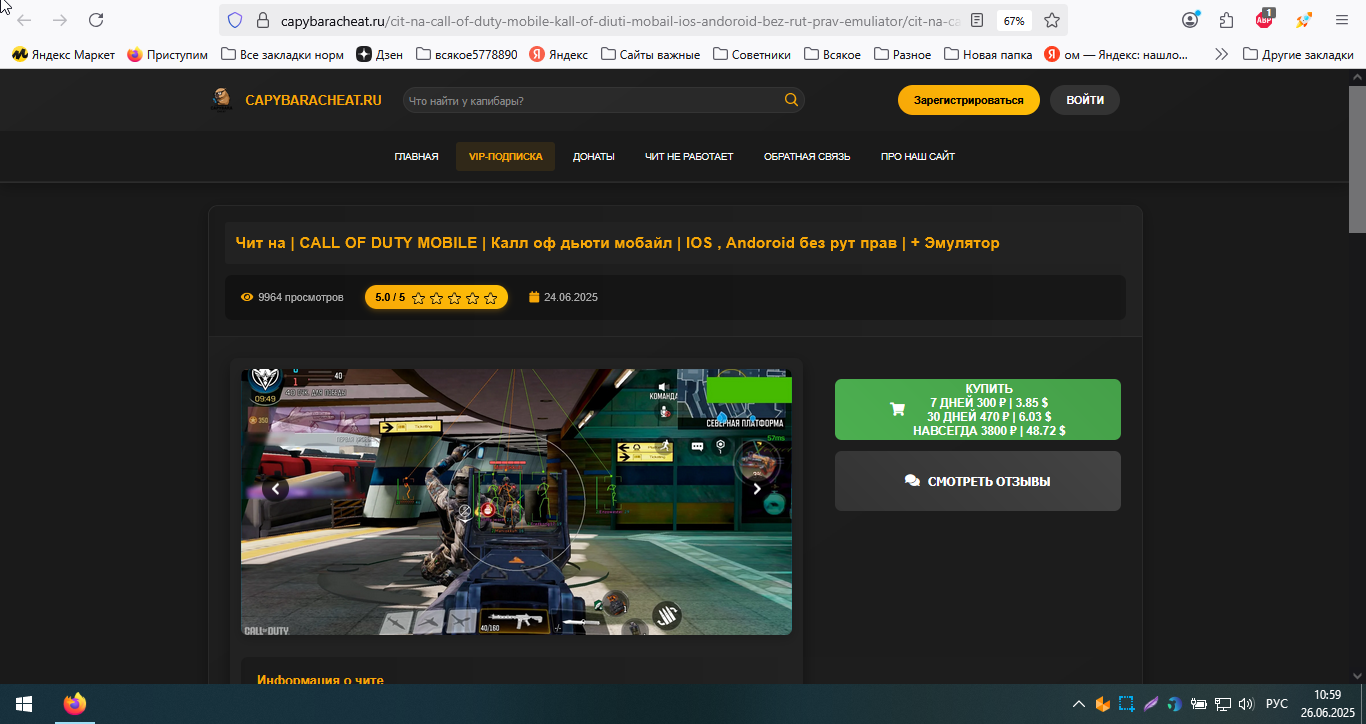This screenshot has height=724, width=1366.
Task: Rate five stars with the last star
Action: [x=490, y=298]
